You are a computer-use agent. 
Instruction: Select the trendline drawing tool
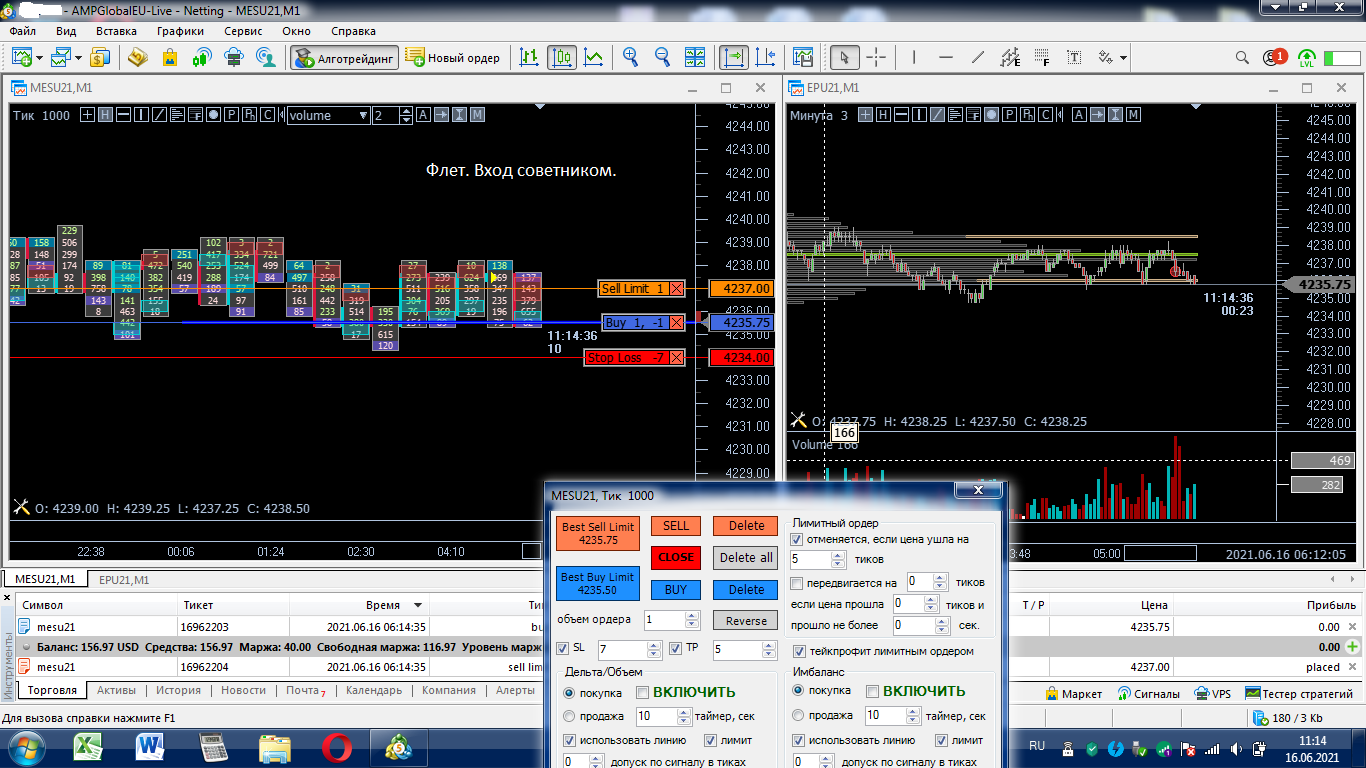click(x=978, y=58)
